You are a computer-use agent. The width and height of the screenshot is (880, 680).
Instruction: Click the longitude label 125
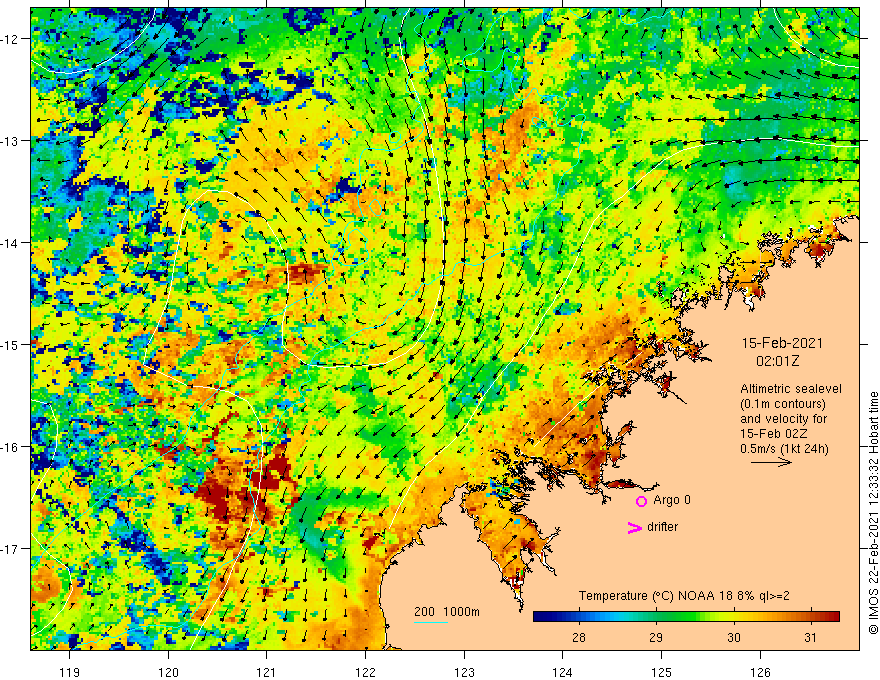[x=662, y=672]
